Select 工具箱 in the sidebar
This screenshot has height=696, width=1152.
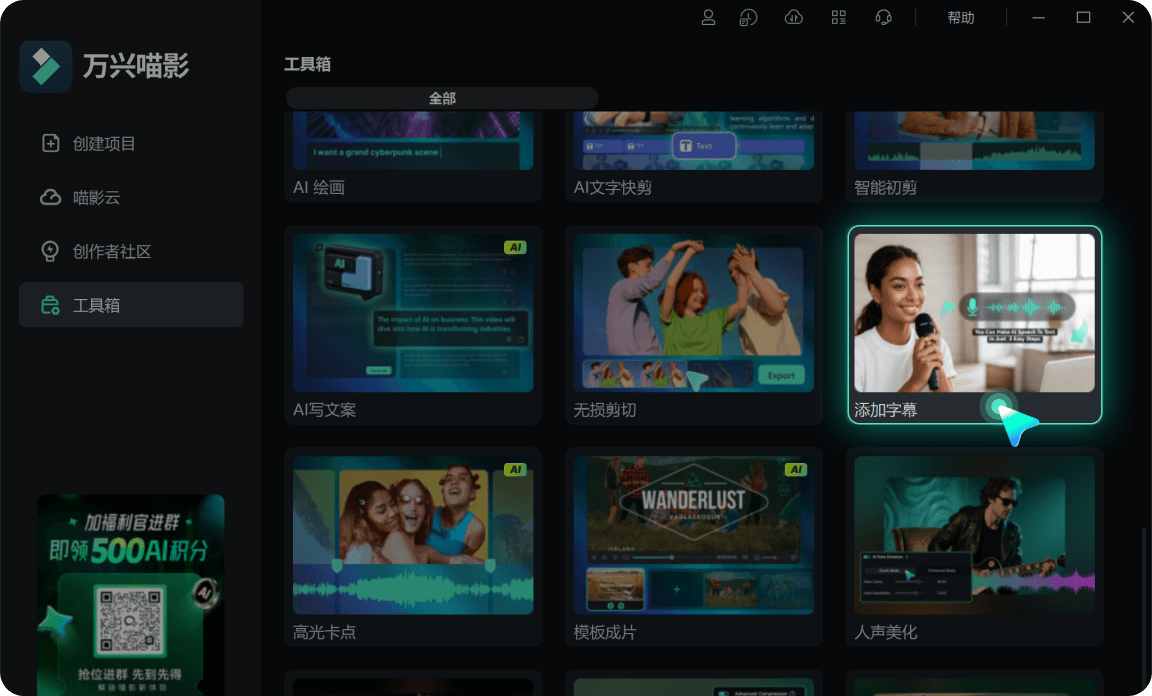pos(131,304)
